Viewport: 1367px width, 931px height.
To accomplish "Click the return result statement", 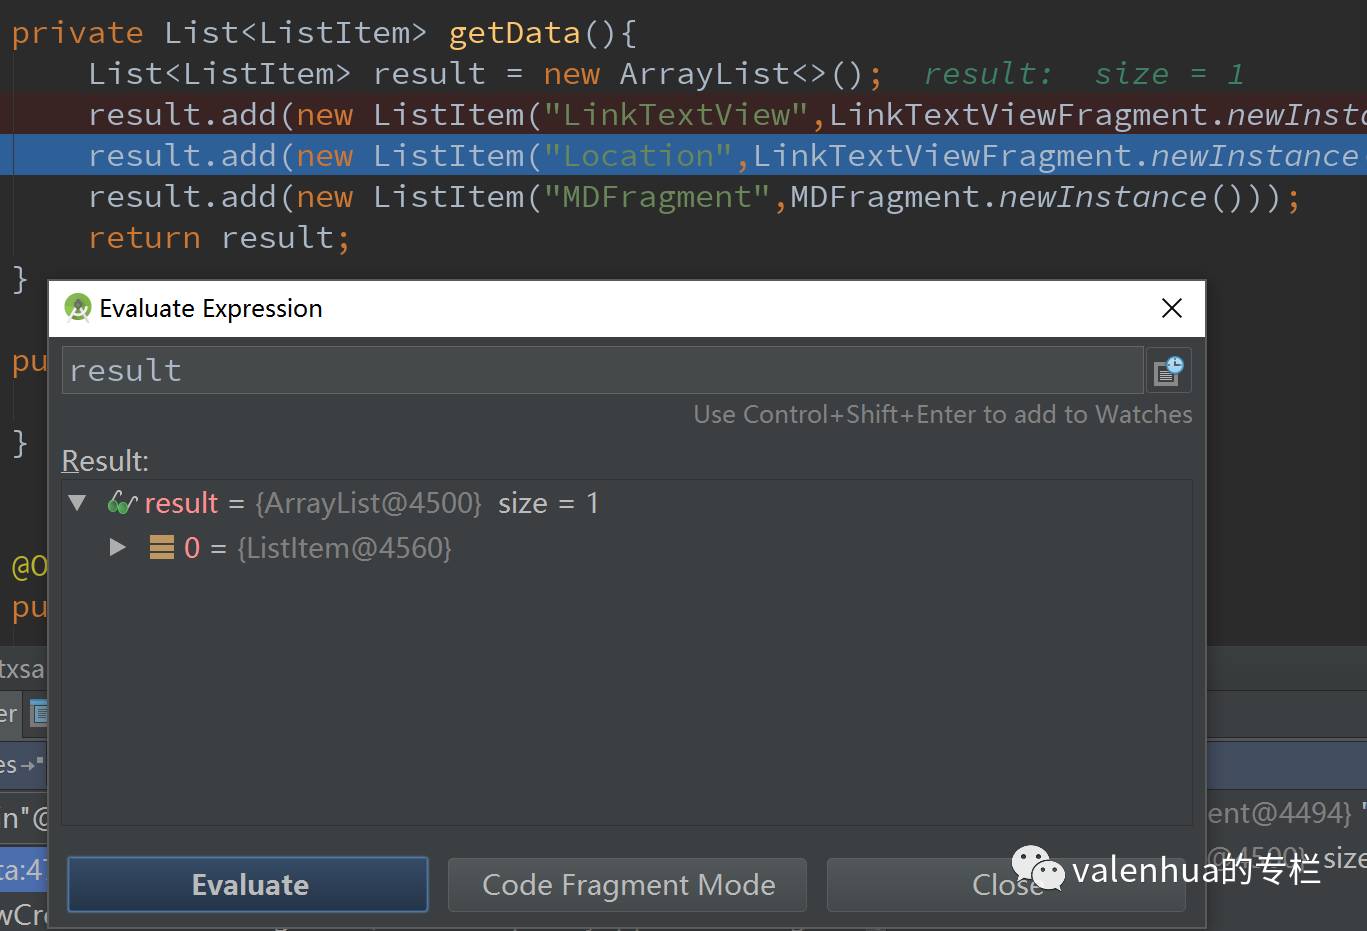I will tap(218, 238).
